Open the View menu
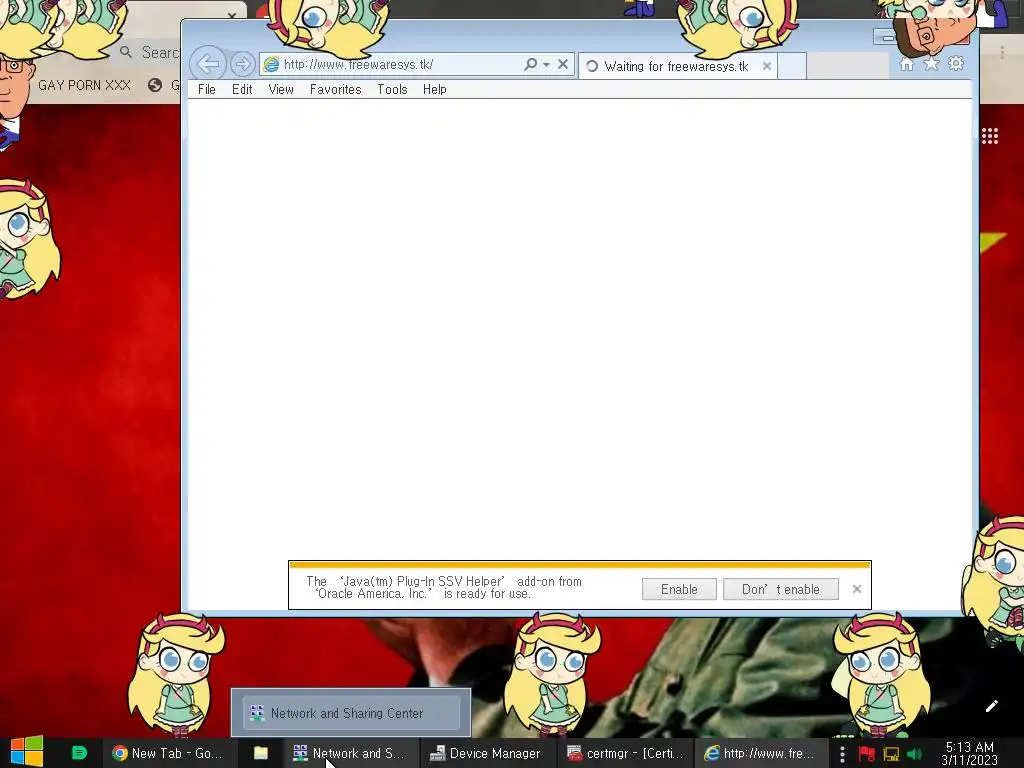The height and width of the screenshot is (768, 1024). coord(281,89)
